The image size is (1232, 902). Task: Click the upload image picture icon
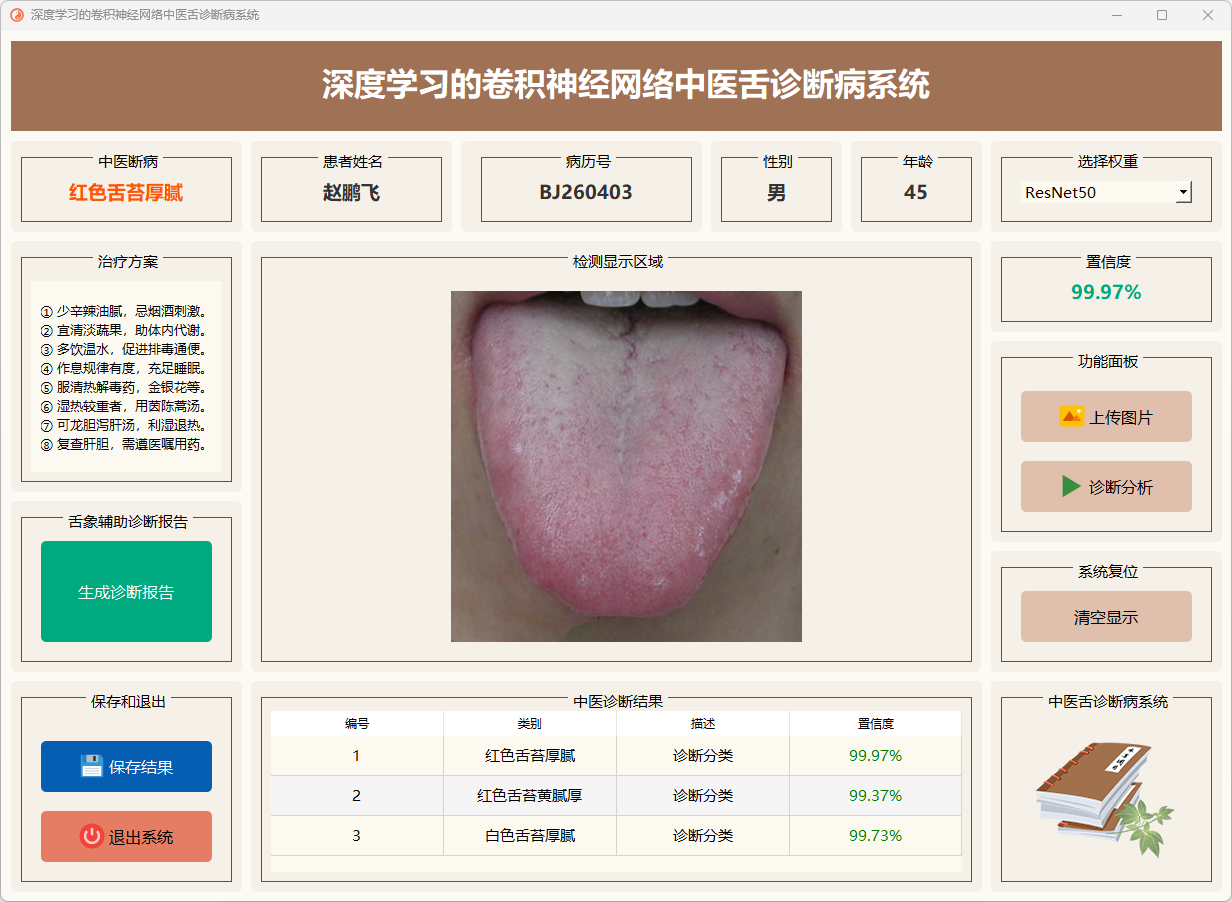point(1071,417)
